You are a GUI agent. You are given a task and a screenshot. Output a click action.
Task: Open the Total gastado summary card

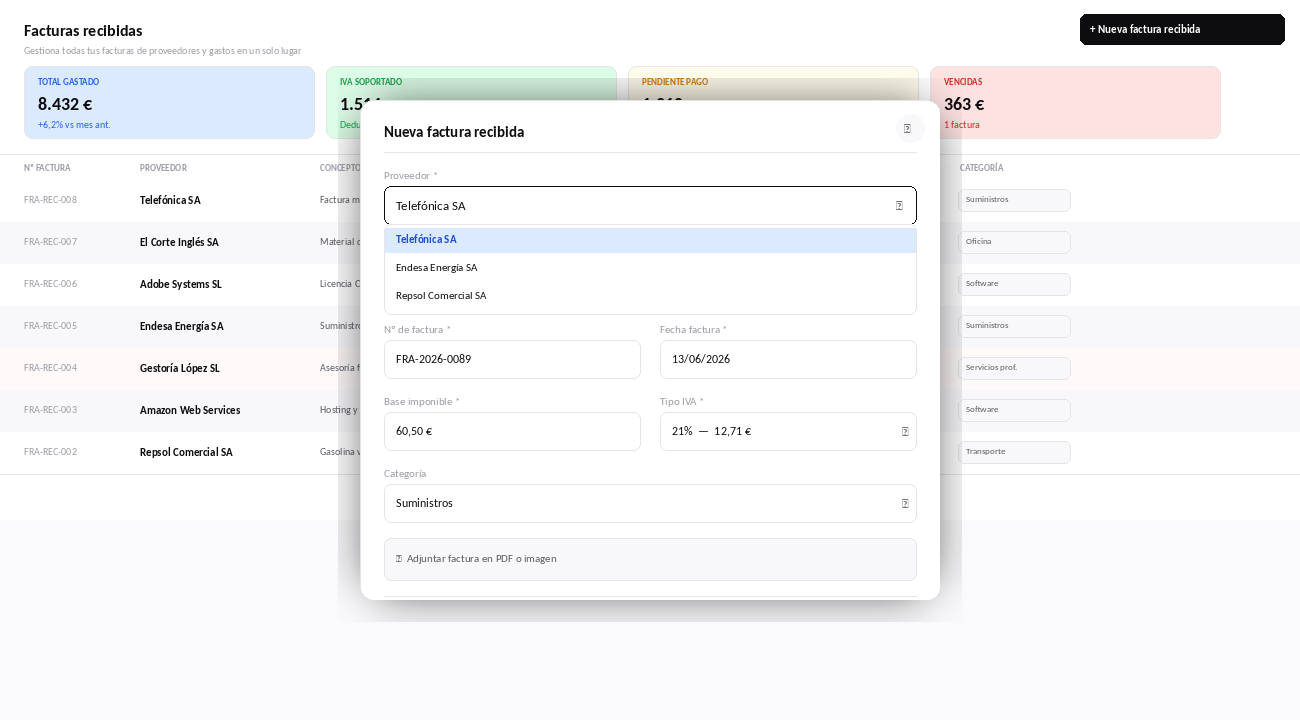[169, 103]
